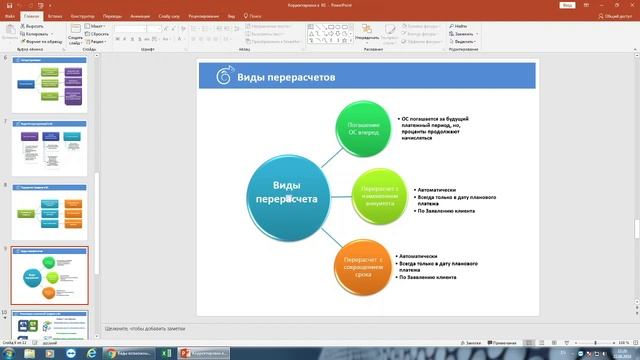Click the Slide Show icon in the status bar
Viewport: 640px width, 360px height.
(567, 343)
